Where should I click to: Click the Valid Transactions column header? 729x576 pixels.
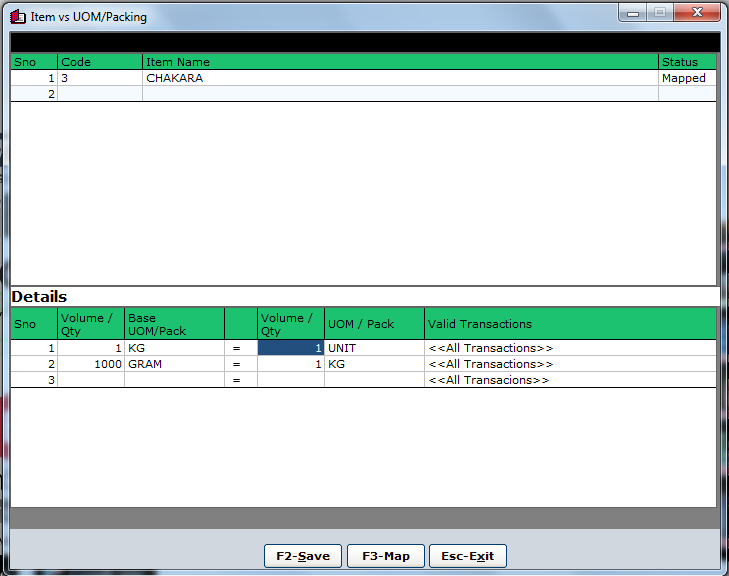(570, 324)
